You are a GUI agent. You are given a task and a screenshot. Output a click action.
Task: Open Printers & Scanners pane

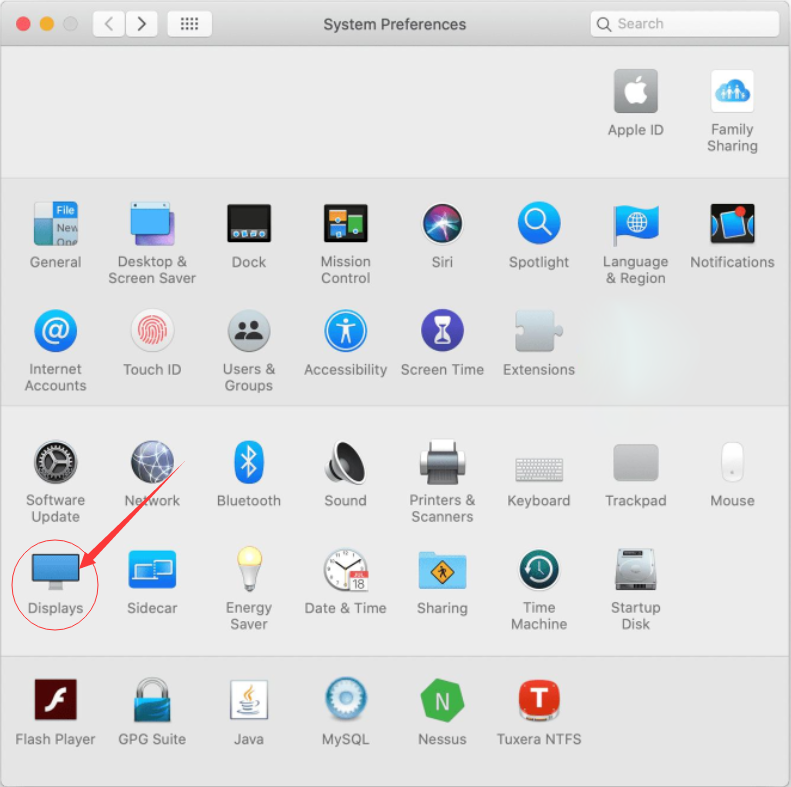442,462
